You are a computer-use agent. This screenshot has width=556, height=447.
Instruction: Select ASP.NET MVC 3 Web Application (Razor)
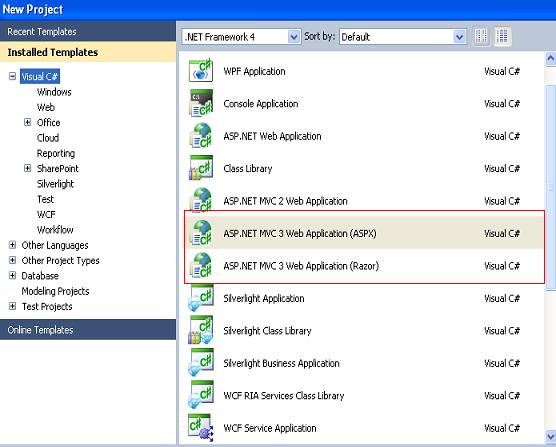[x=364, y=266]
